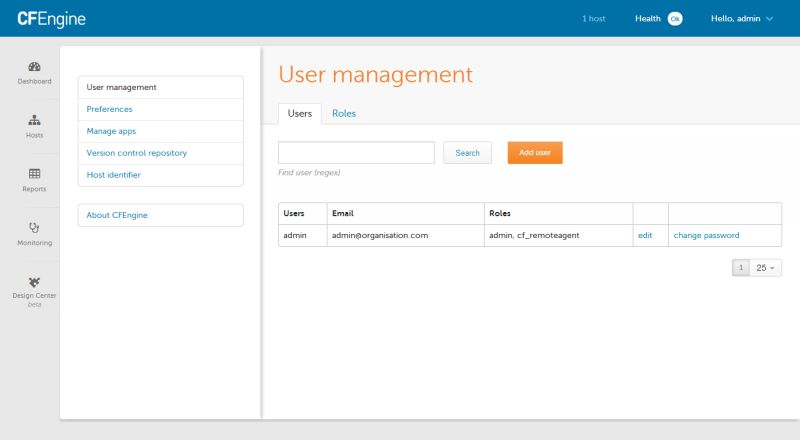Click the CFEngine logo
The height and width of the screenshot is (440, 800).
tap(52, 19)
